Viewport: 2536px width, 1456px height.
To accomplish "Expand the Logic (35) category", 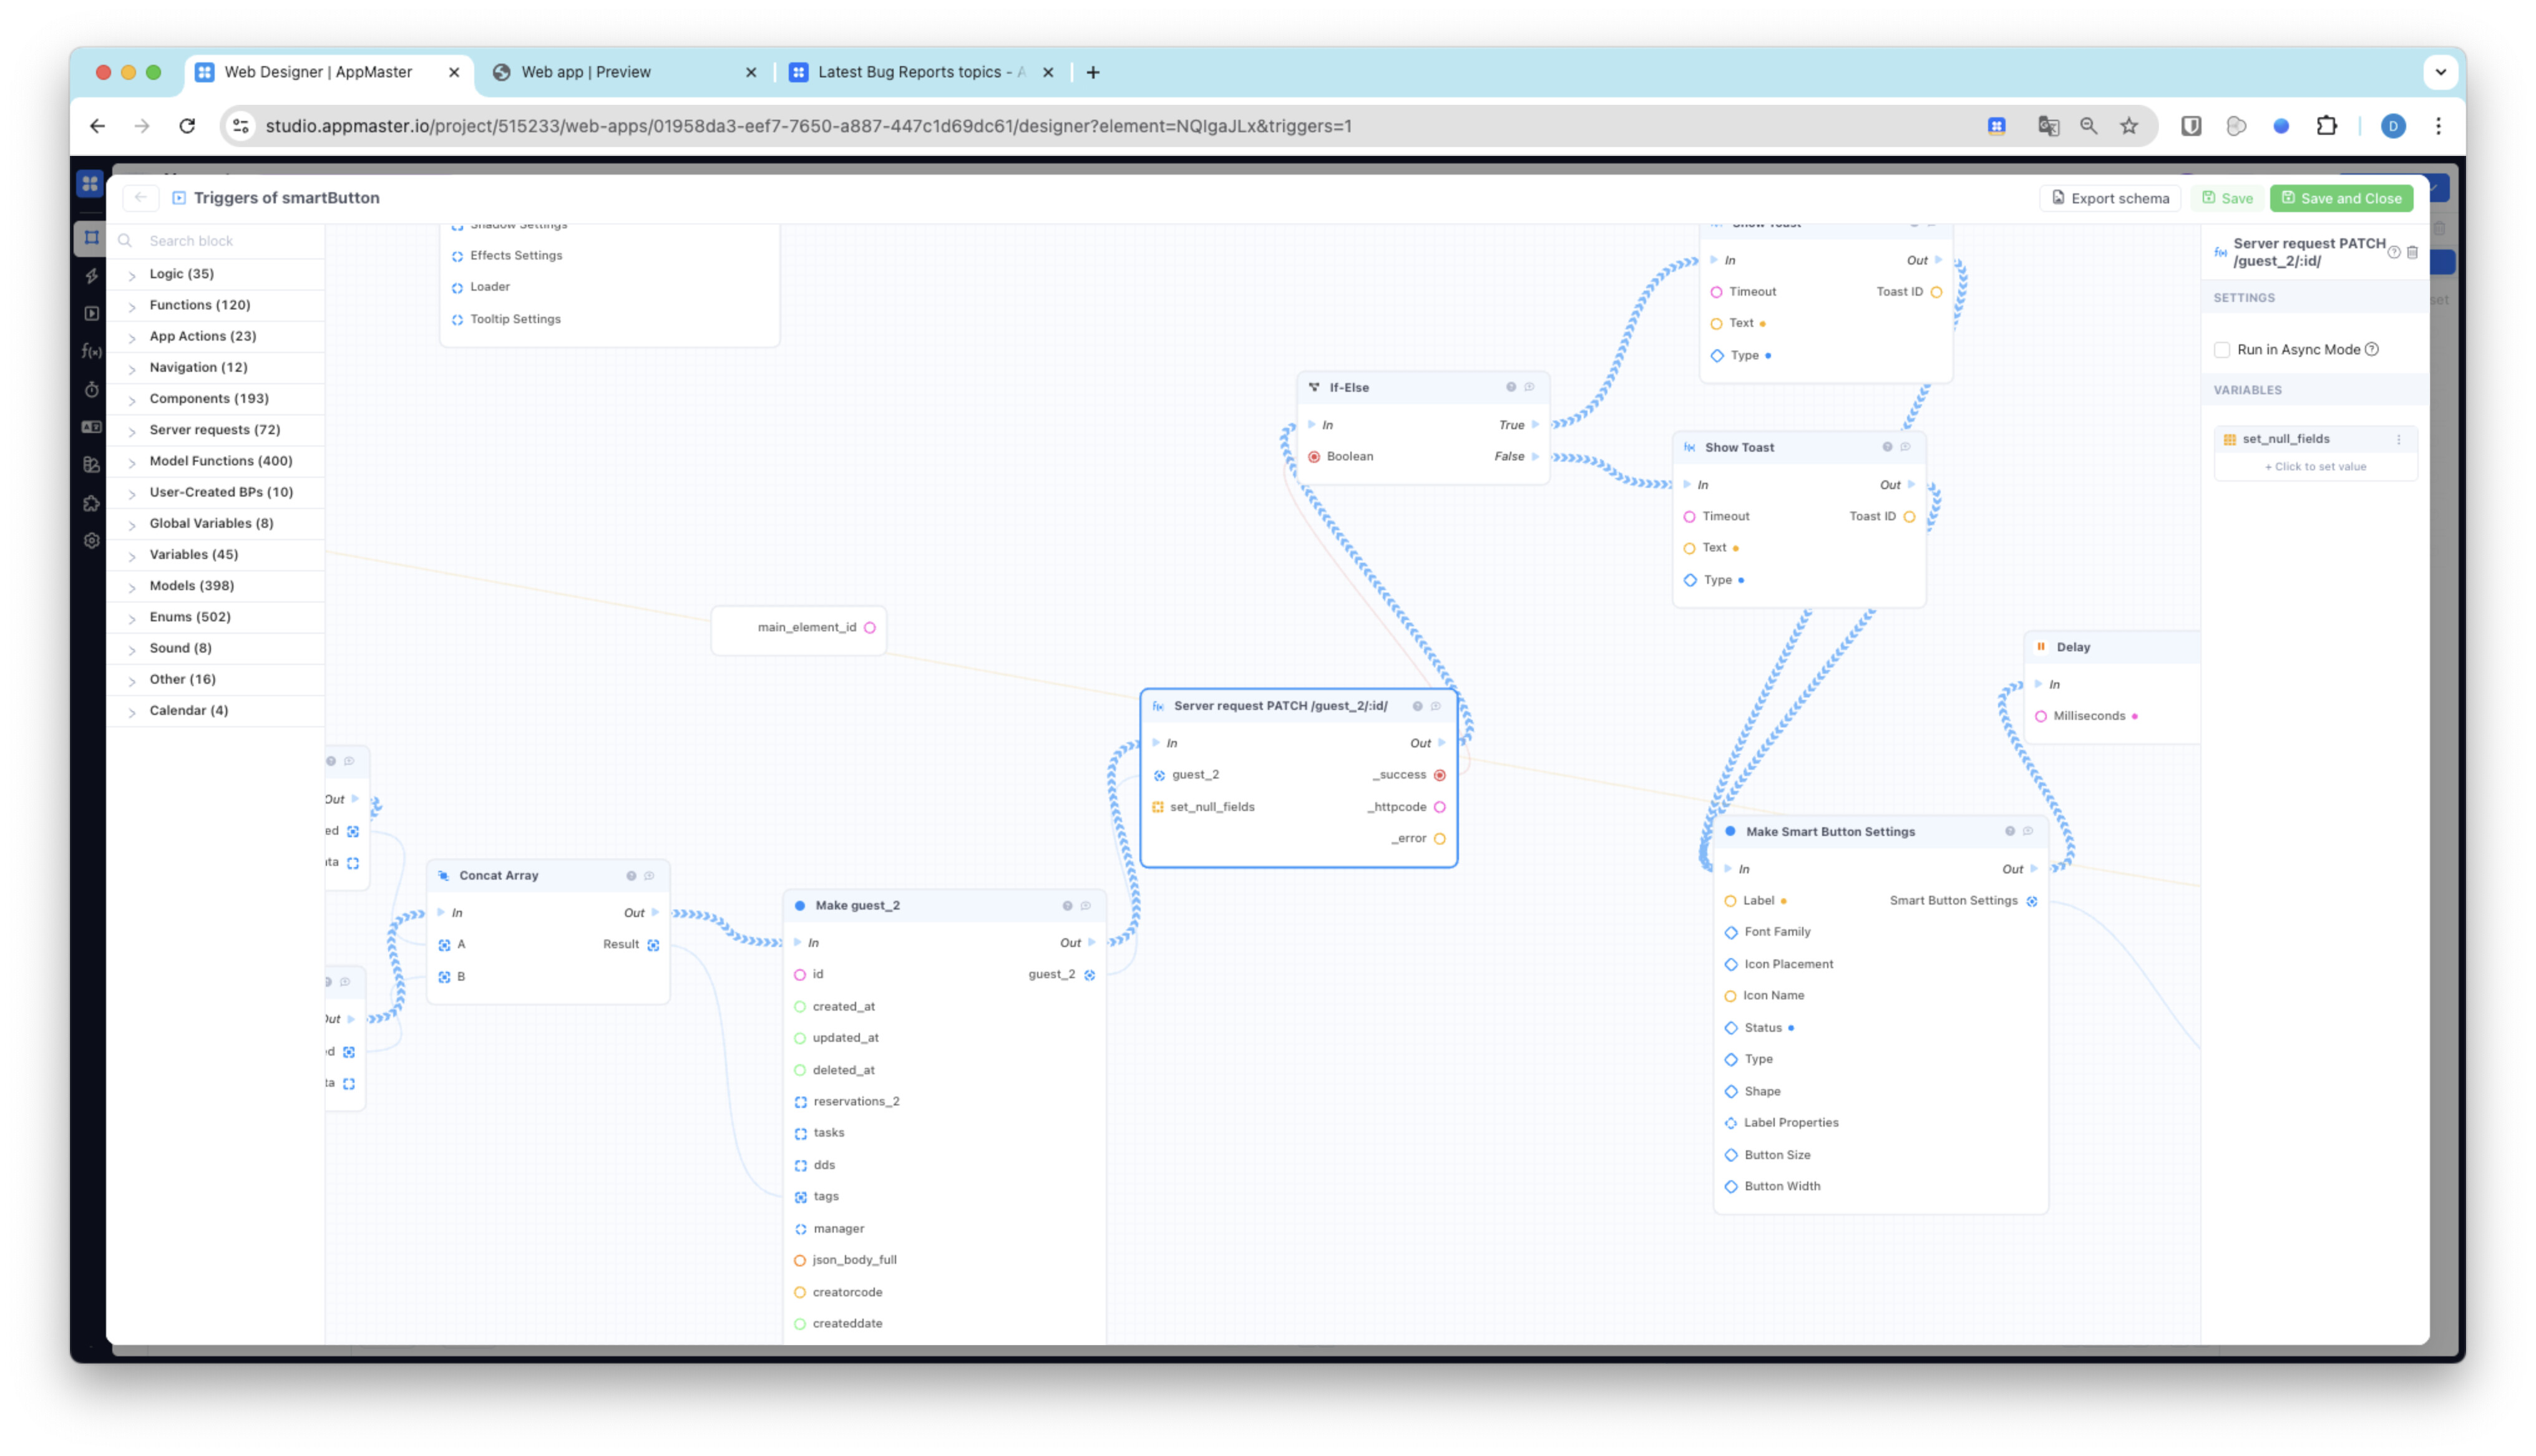I will pos(215,274).
